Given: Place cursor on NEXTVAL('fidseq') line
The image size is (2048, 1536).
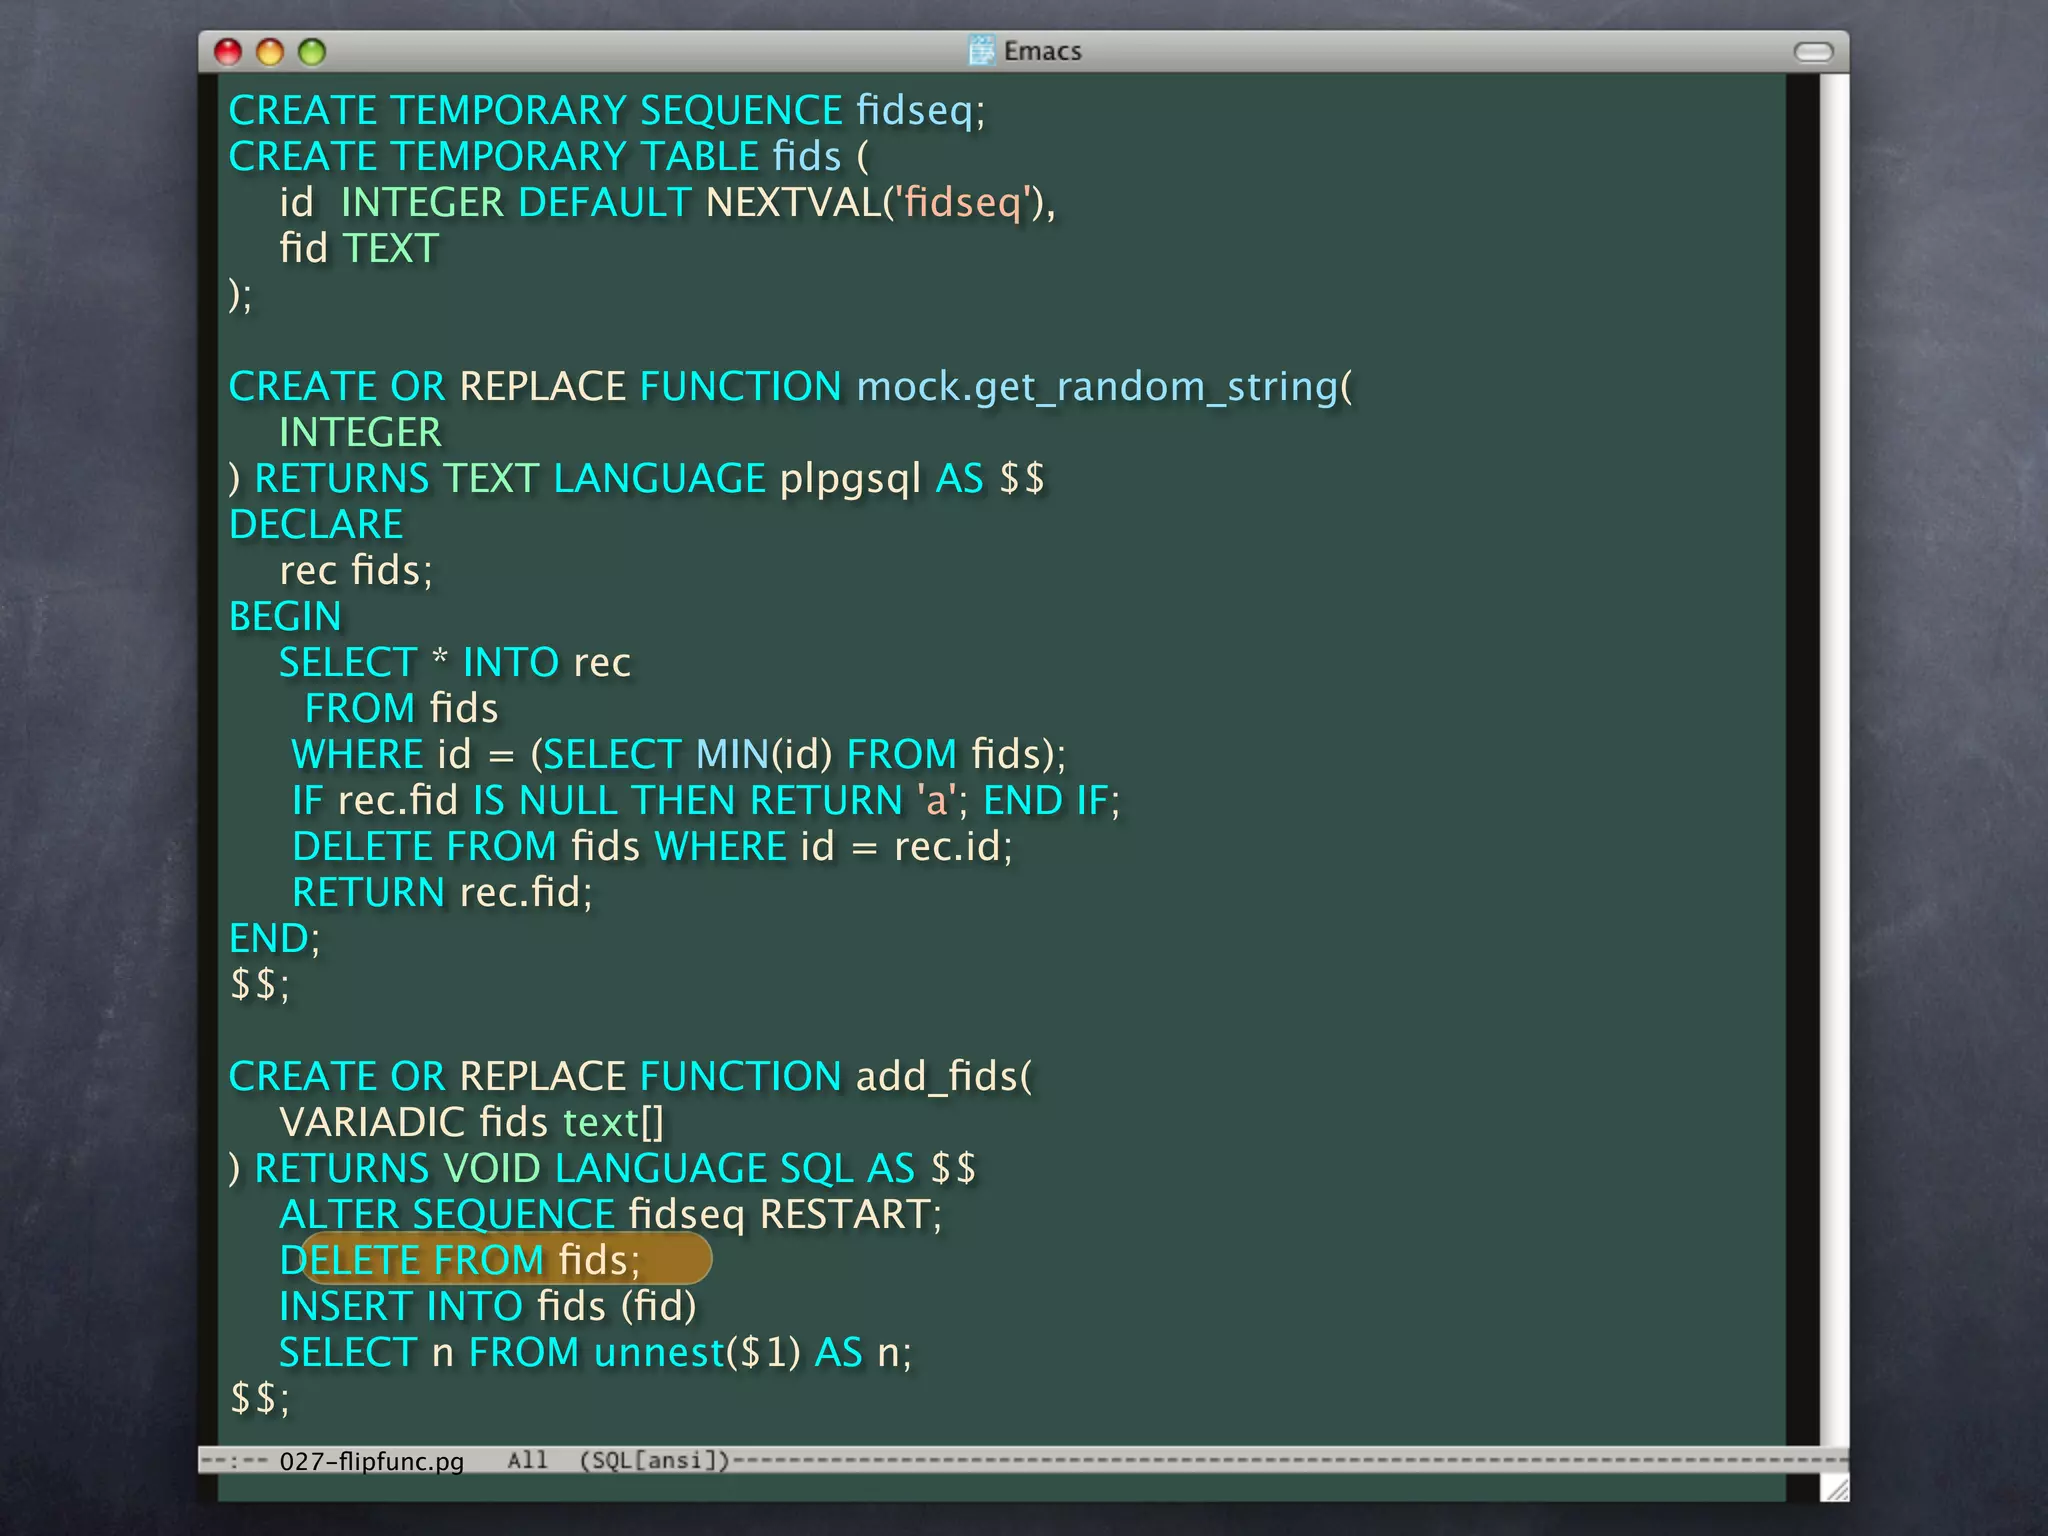Looking at the screenshot, I should (x=667, y=202).
